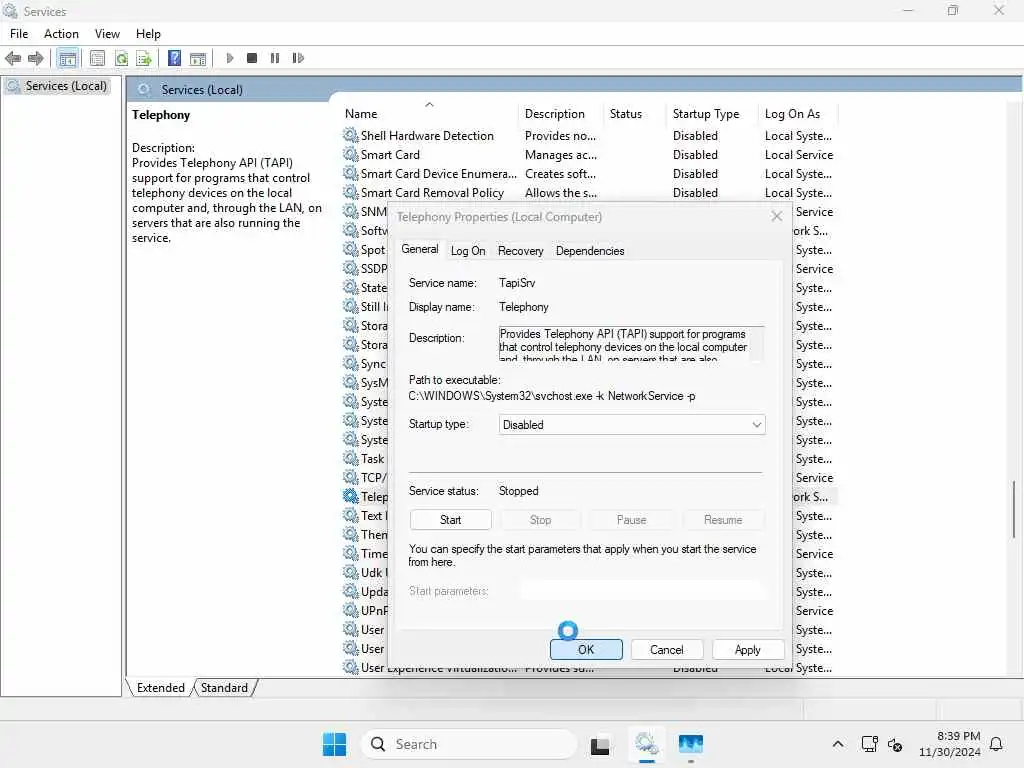Open the Help toolbar icon
This screenshot has height=768, width=1024.
pos(174,58)
